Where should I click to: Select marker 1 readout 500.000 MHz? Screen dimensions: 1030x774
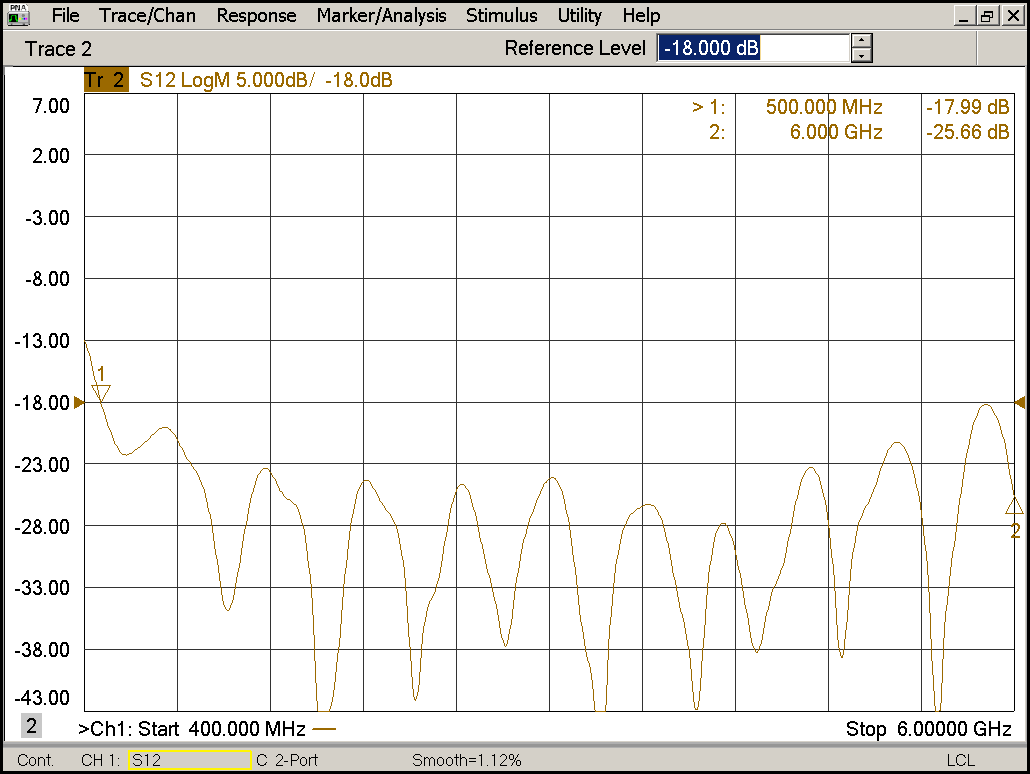[824, 107]
